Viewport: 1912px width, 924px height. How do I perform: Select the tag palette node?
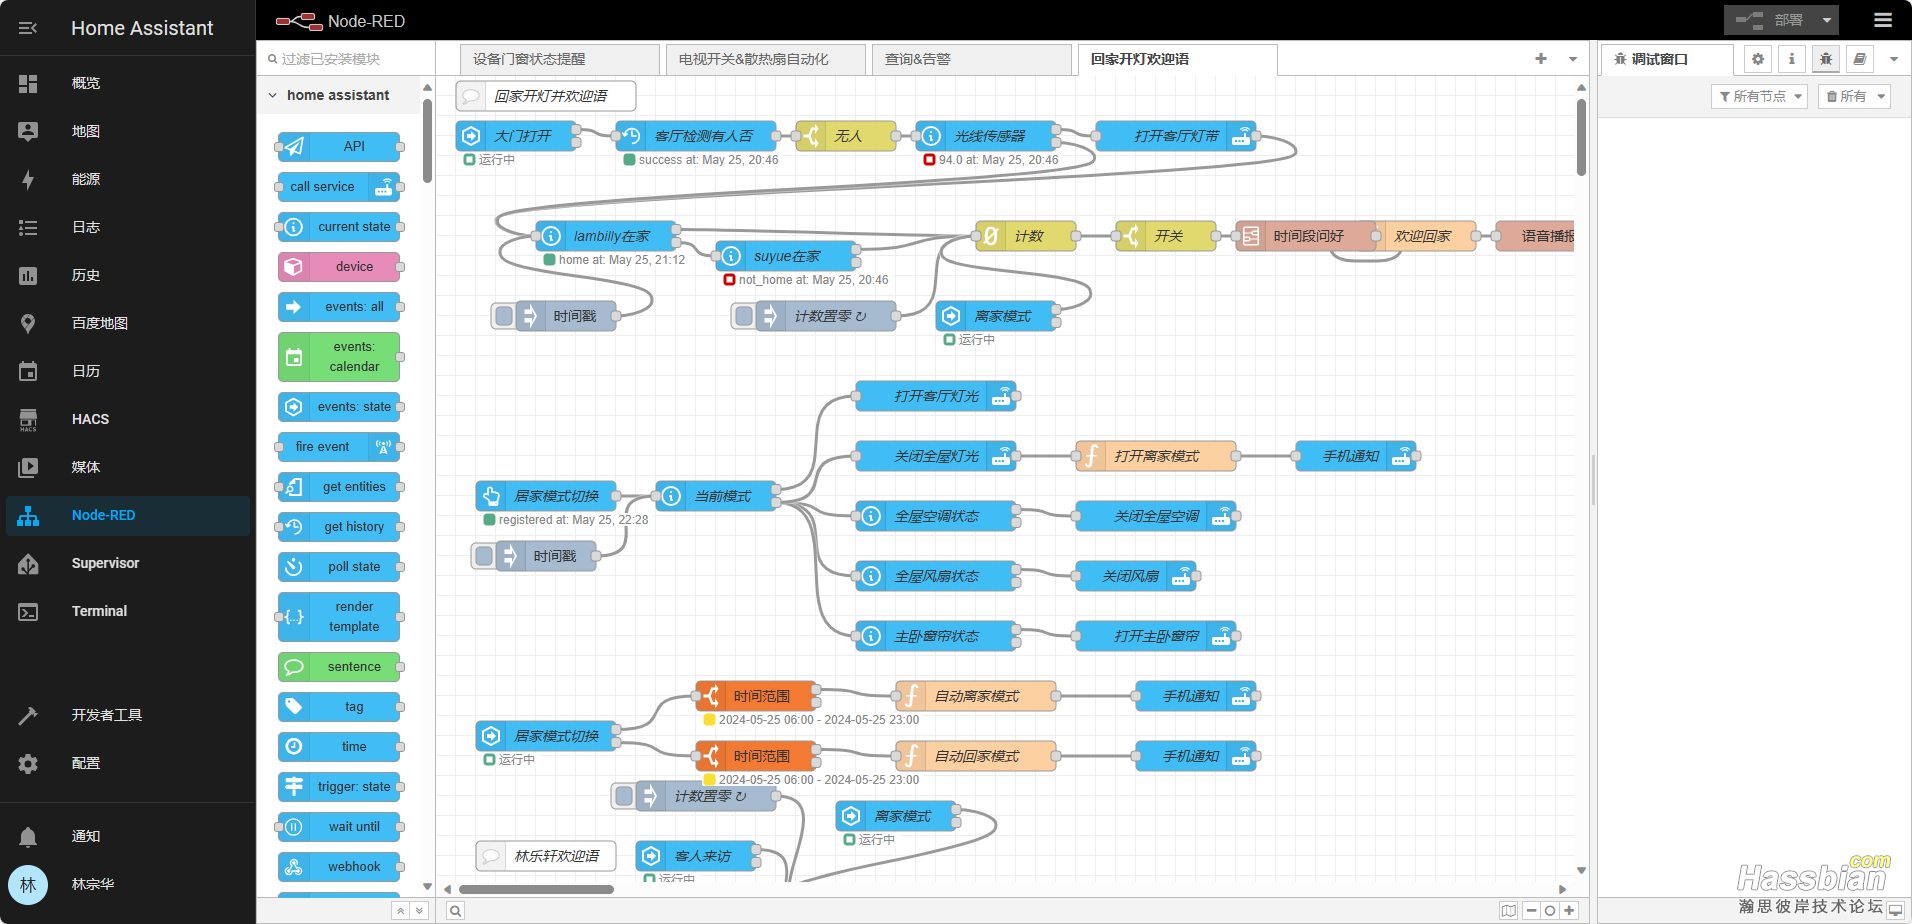point(339,706)
